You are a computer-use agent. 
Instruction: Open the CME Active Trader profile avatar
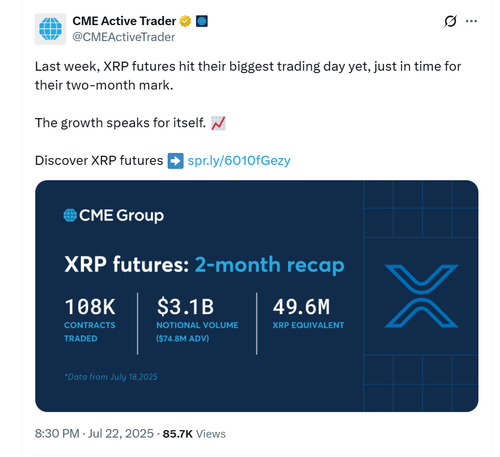(x=50, y=29)
